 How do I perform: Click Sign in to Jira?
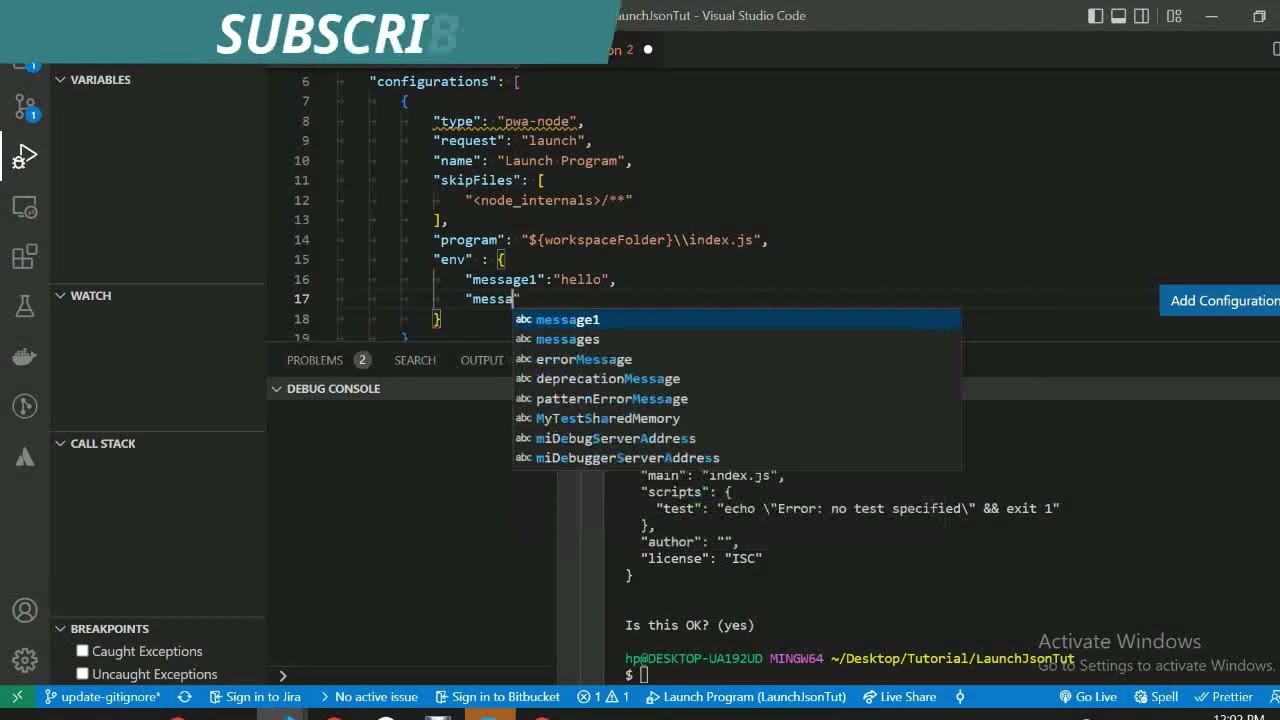click(x=255, y=696)
